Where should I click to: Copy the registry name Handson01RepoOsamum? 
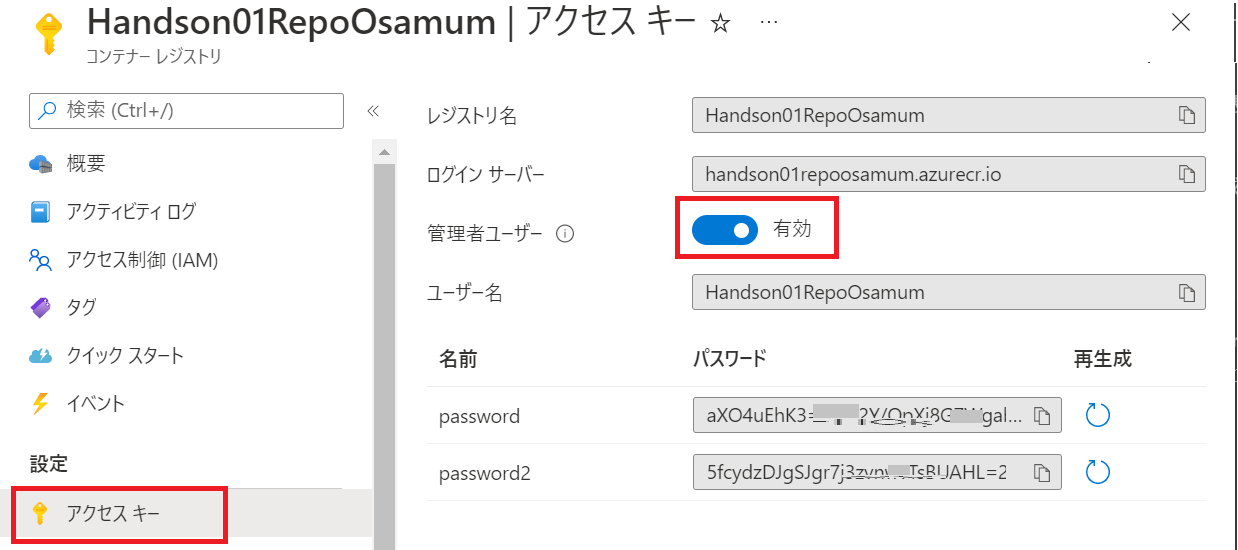[1187, 115]
